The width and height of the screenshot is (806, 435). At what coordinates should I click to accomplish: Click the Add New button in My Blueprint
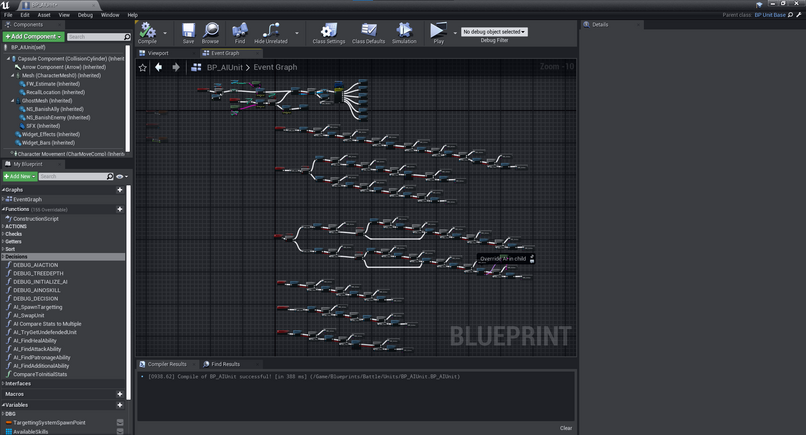click(20, 176)
